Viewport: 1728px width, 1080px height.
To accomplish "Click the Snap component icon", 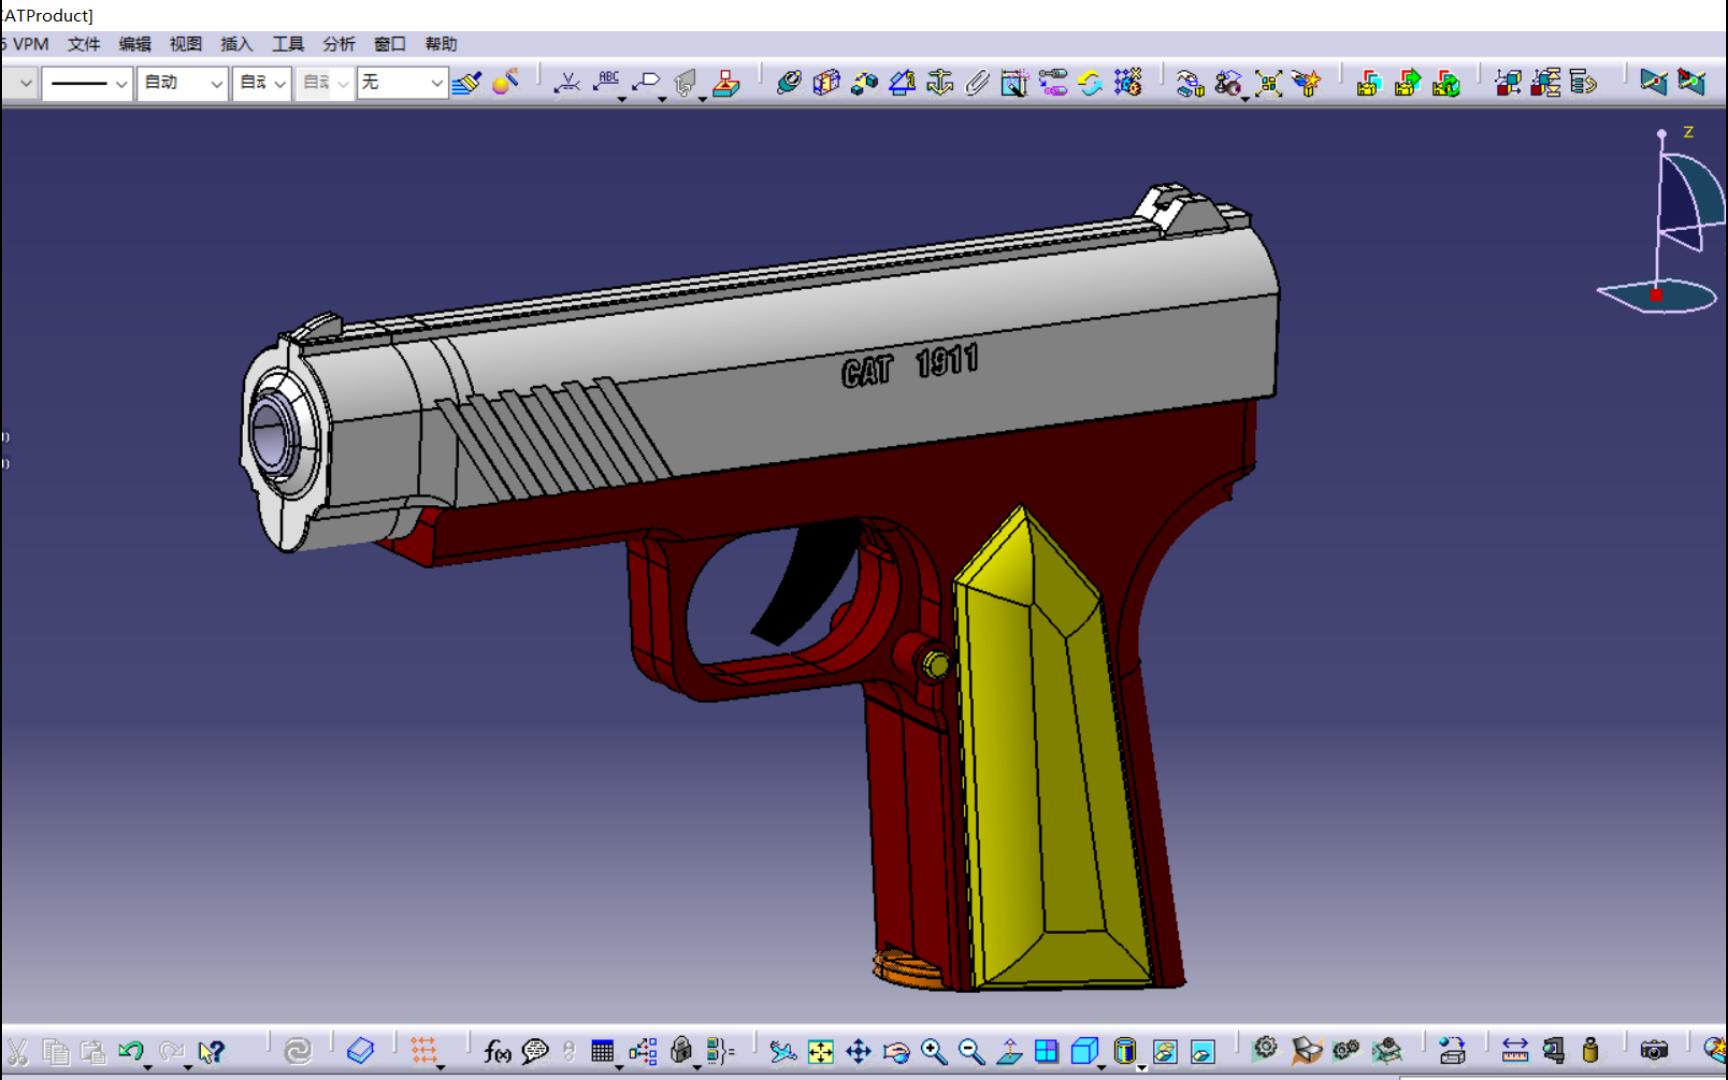I will pyautogui.click(x=1229, y=83).
